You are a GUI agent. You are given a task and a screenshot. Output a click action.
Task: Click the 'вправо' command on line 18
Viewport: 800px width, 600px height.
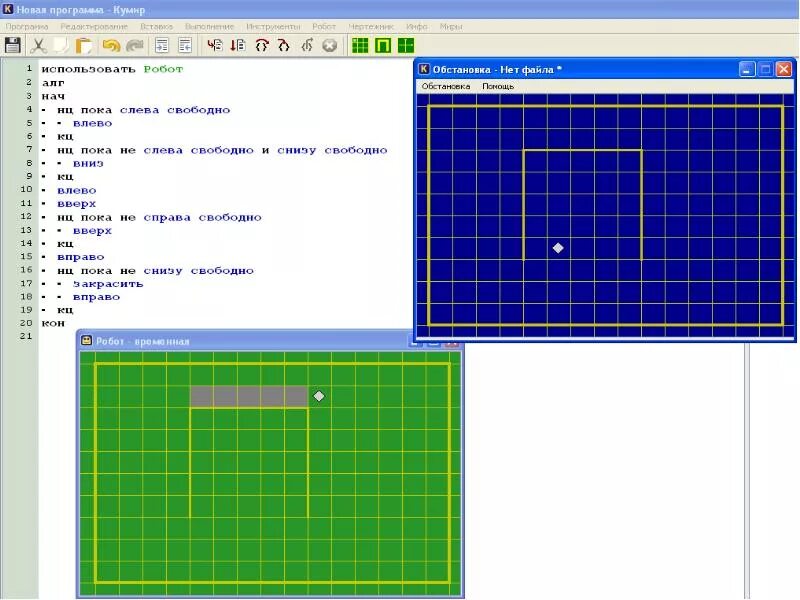(x=96, y=297)
